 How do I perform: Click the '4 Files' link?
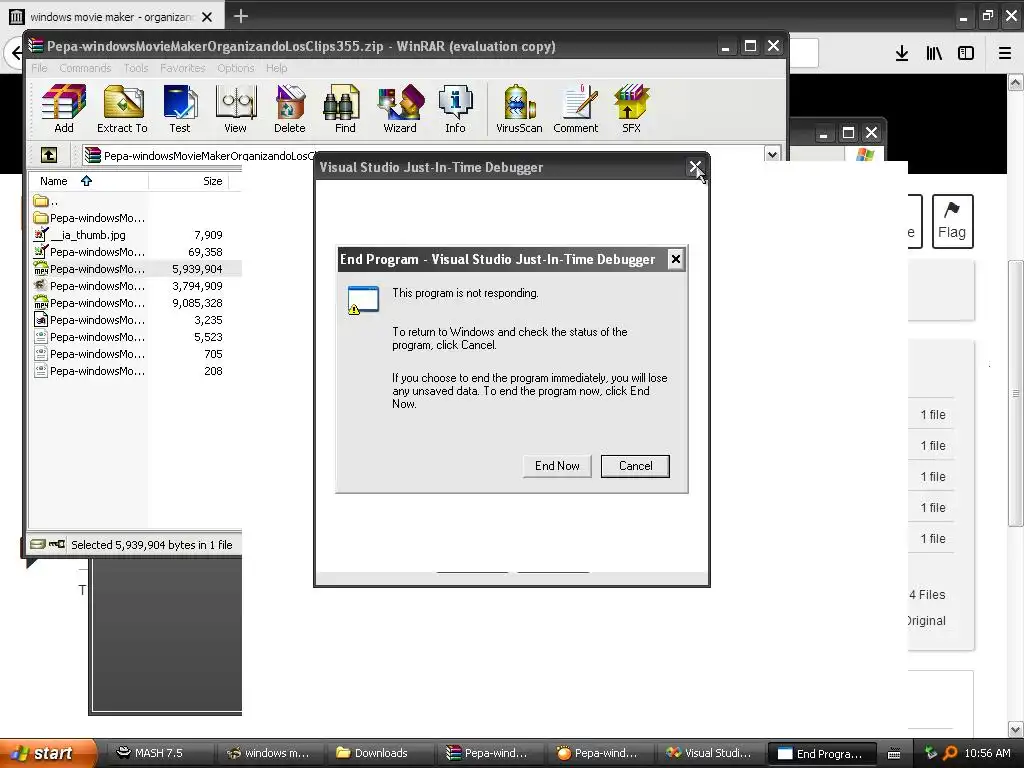(x=927, y=595)
